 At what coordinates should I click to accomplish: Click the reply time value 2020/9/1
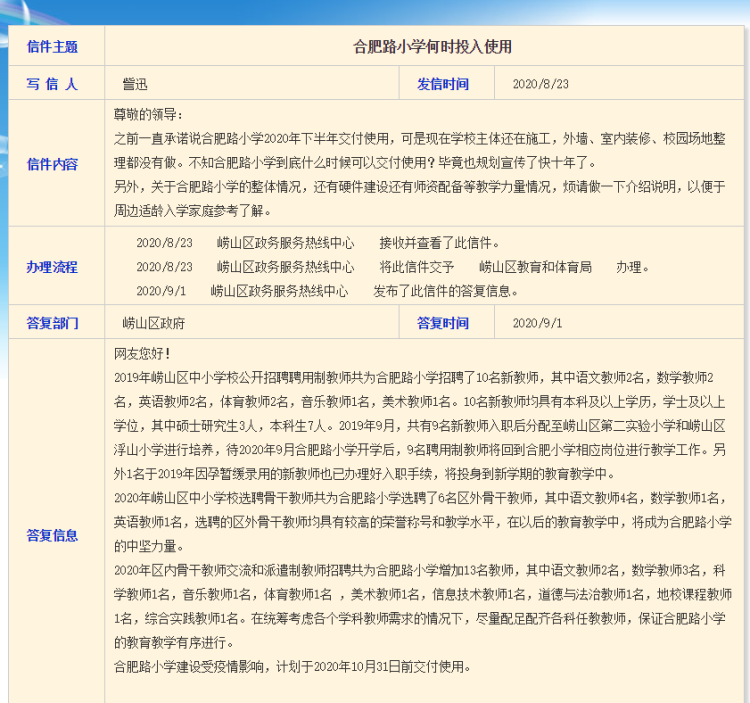[x=537, y=323]
